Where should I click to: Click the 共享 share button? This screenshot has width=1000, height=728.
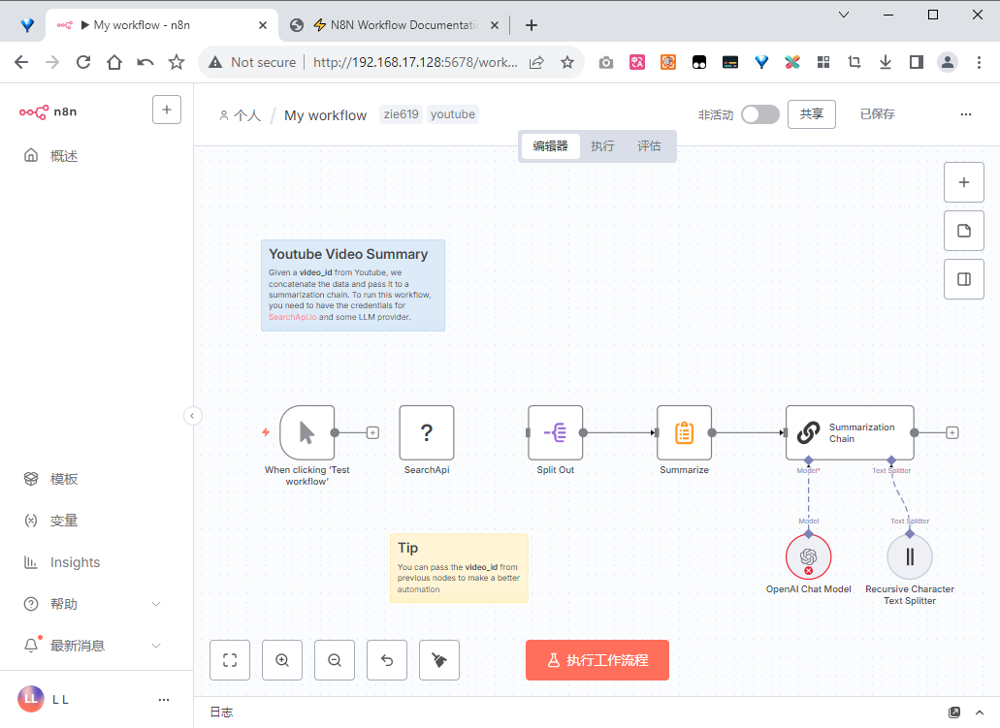pyautogui.click(x=811, y=114)
